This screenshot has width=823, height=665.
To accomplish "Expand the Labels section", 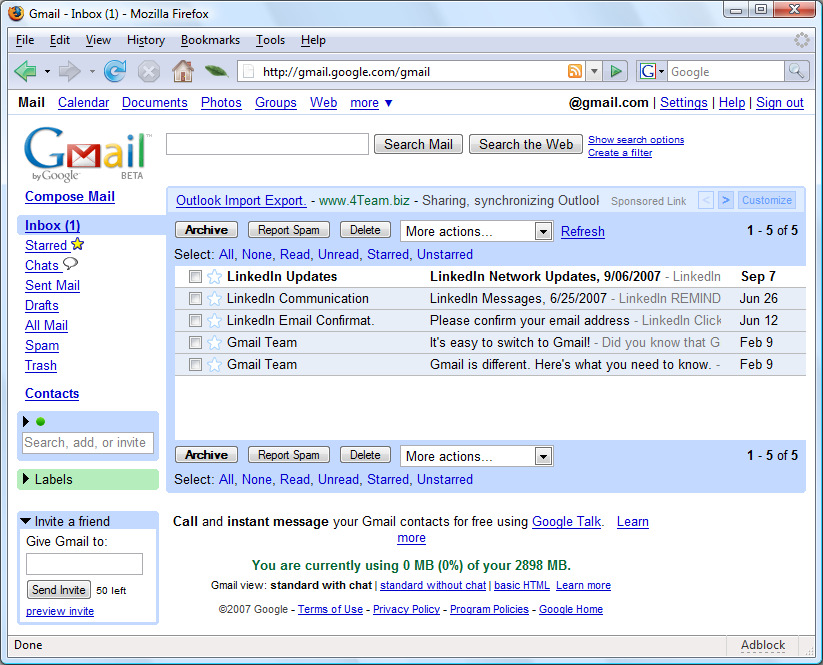I will (x=25, y=479).
